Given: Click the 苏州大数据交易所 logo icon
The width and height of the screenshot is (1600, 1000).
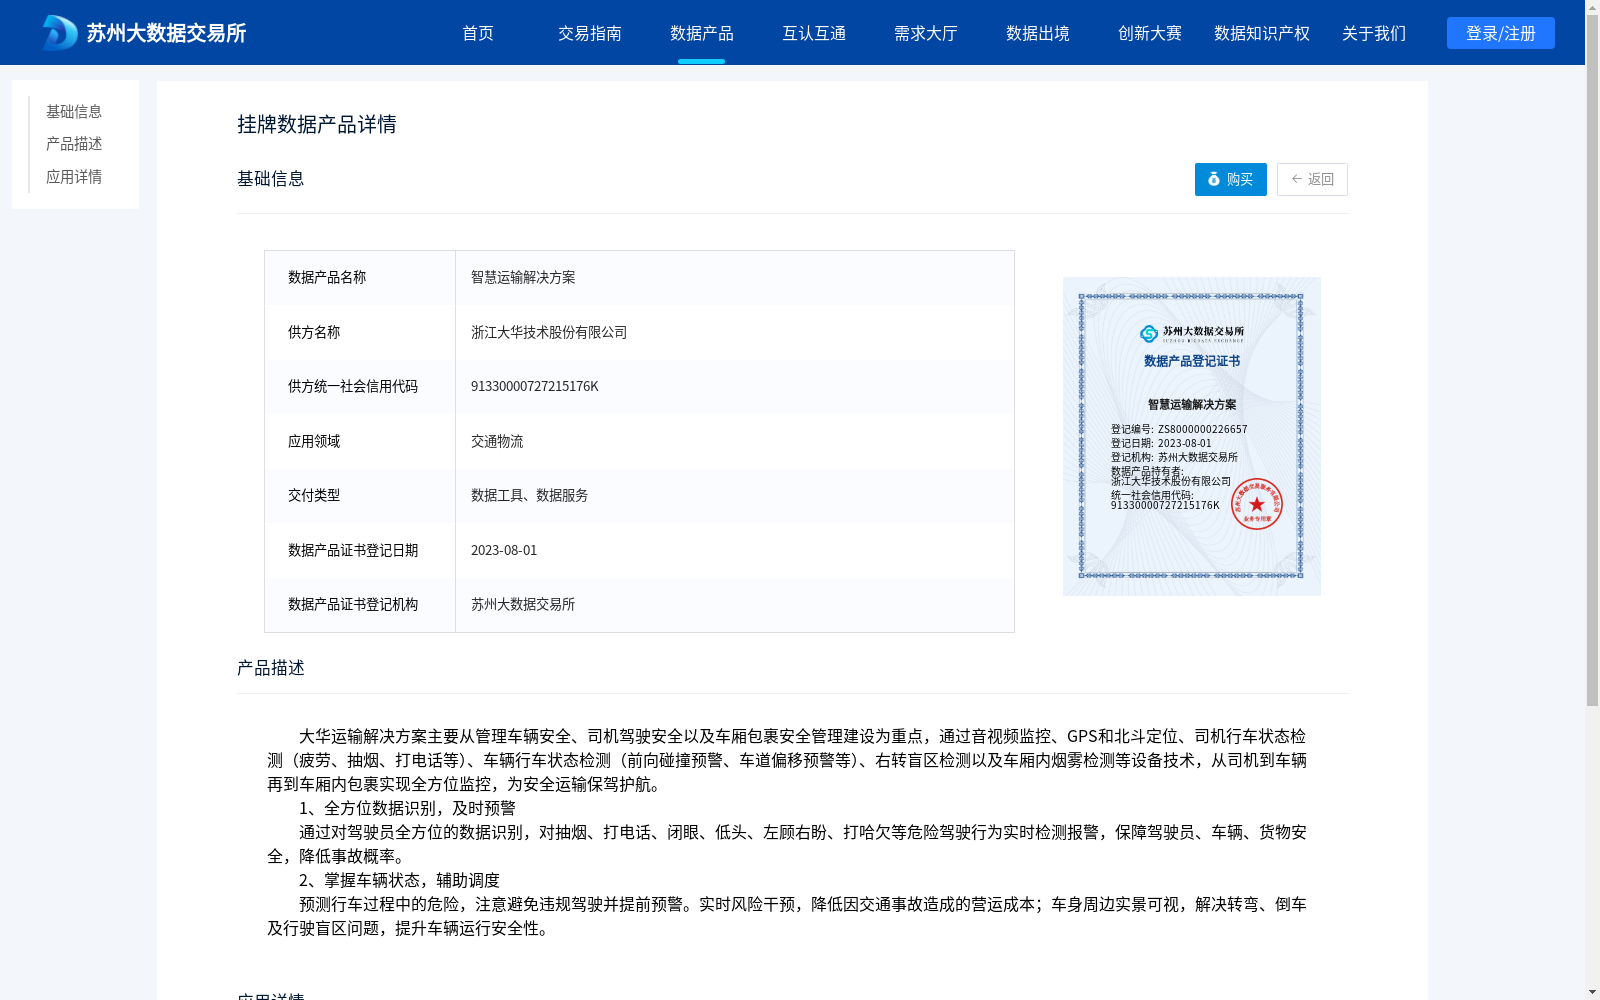Looking at the screenshot, I should pos(60,33).
